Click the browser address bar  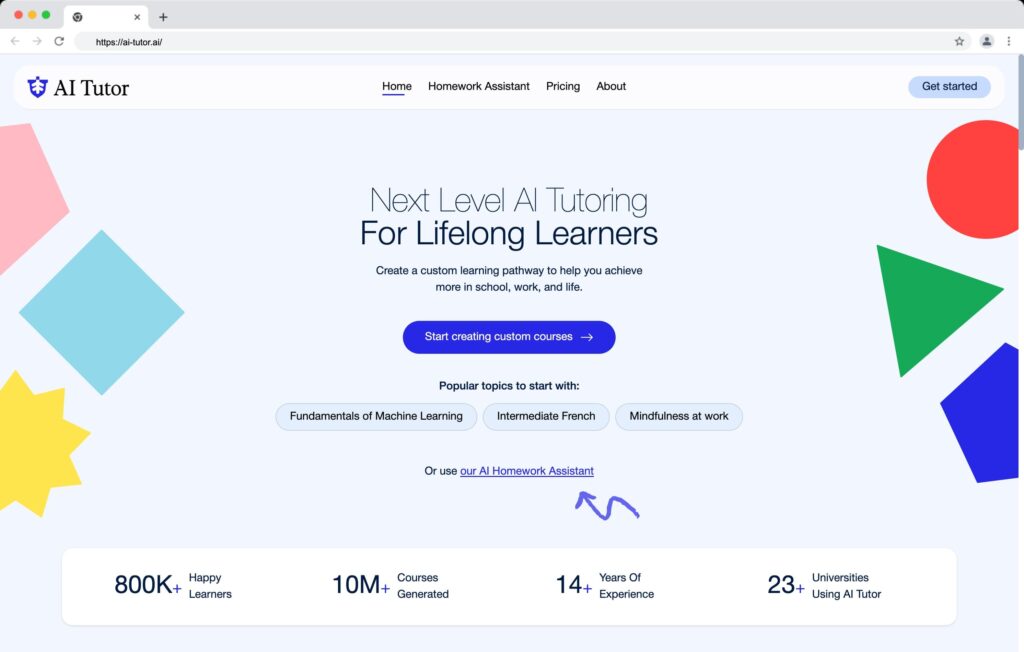(300, 41)
